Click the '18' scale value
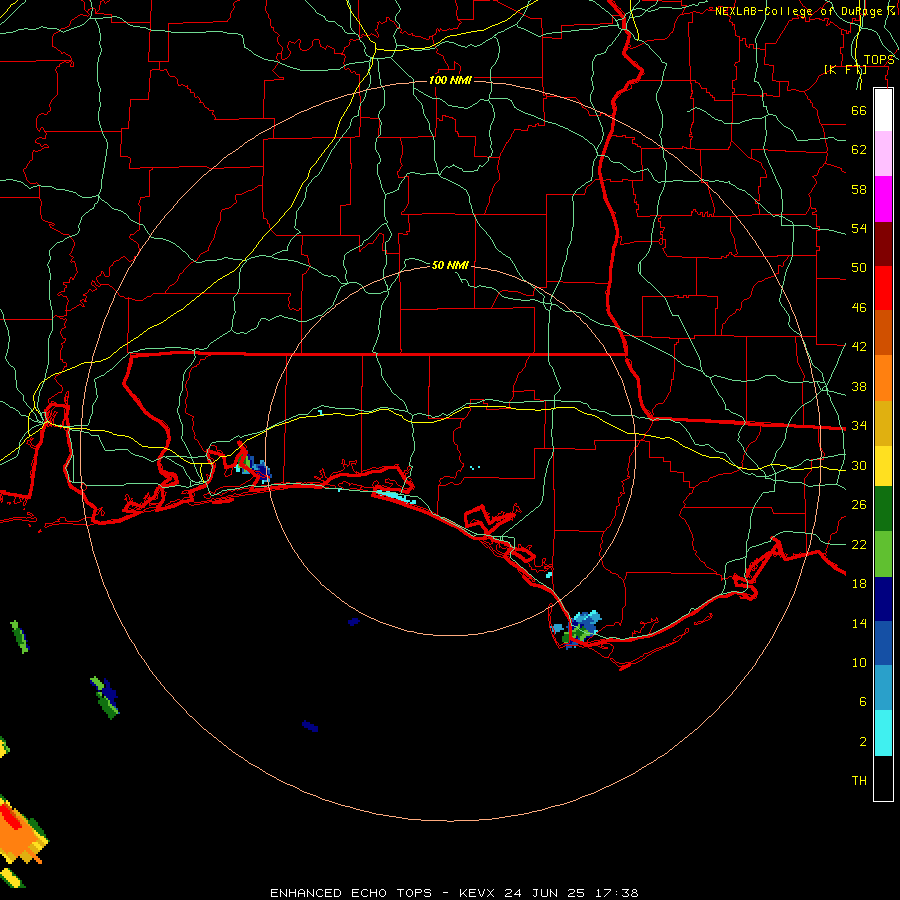 tap(859, 584)
